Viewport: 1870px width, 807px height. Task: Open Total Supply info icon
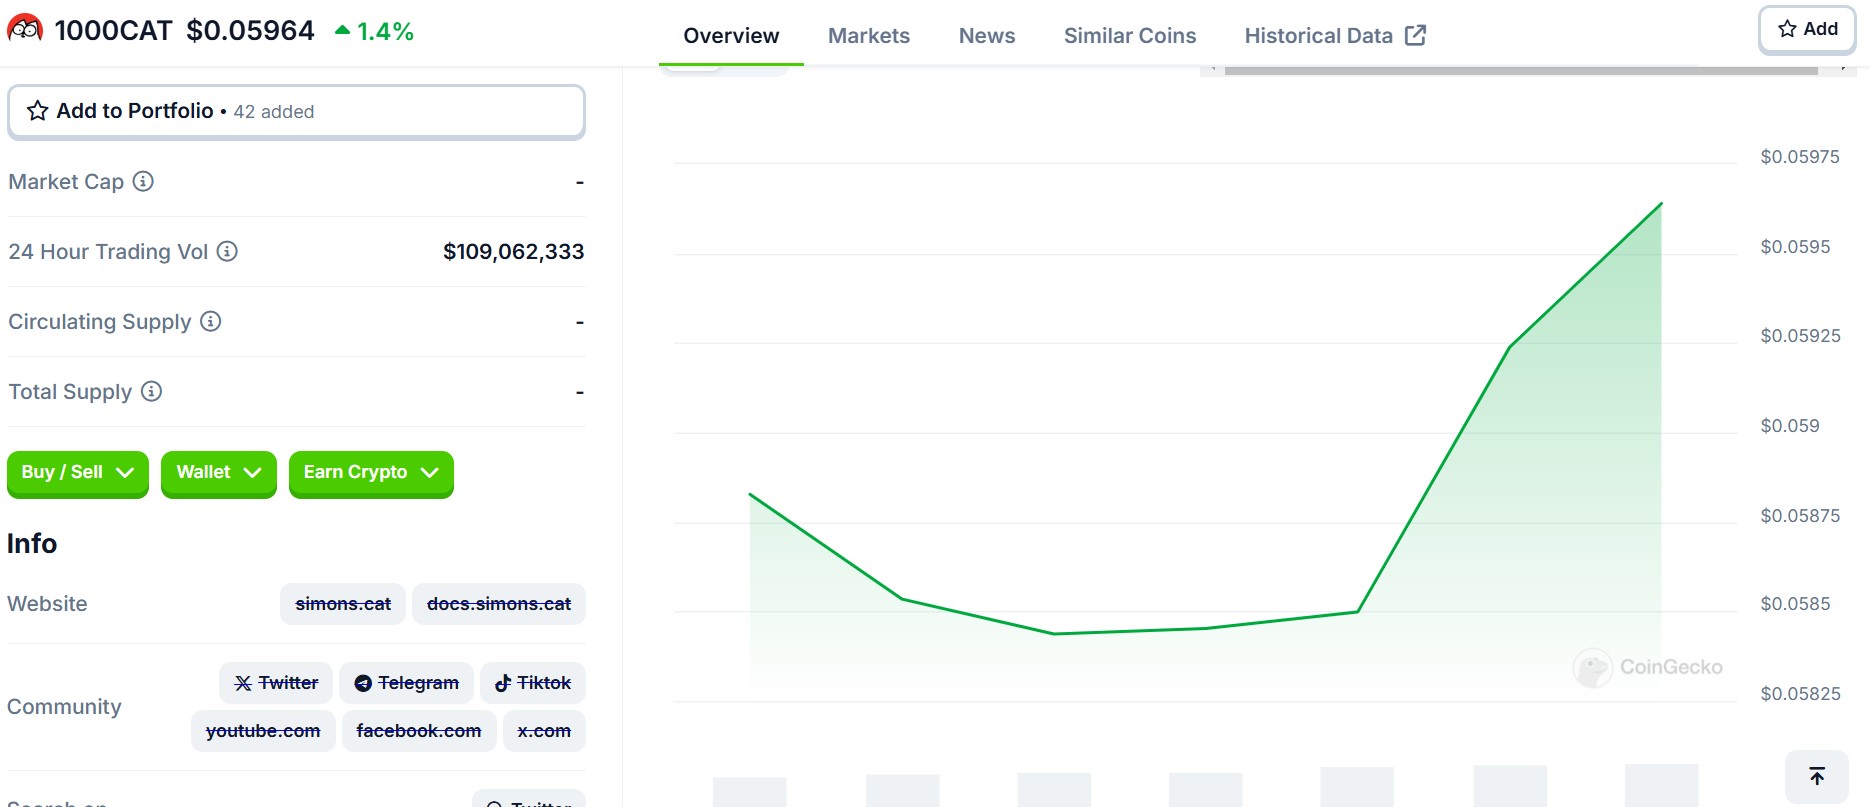click(151, 391)
